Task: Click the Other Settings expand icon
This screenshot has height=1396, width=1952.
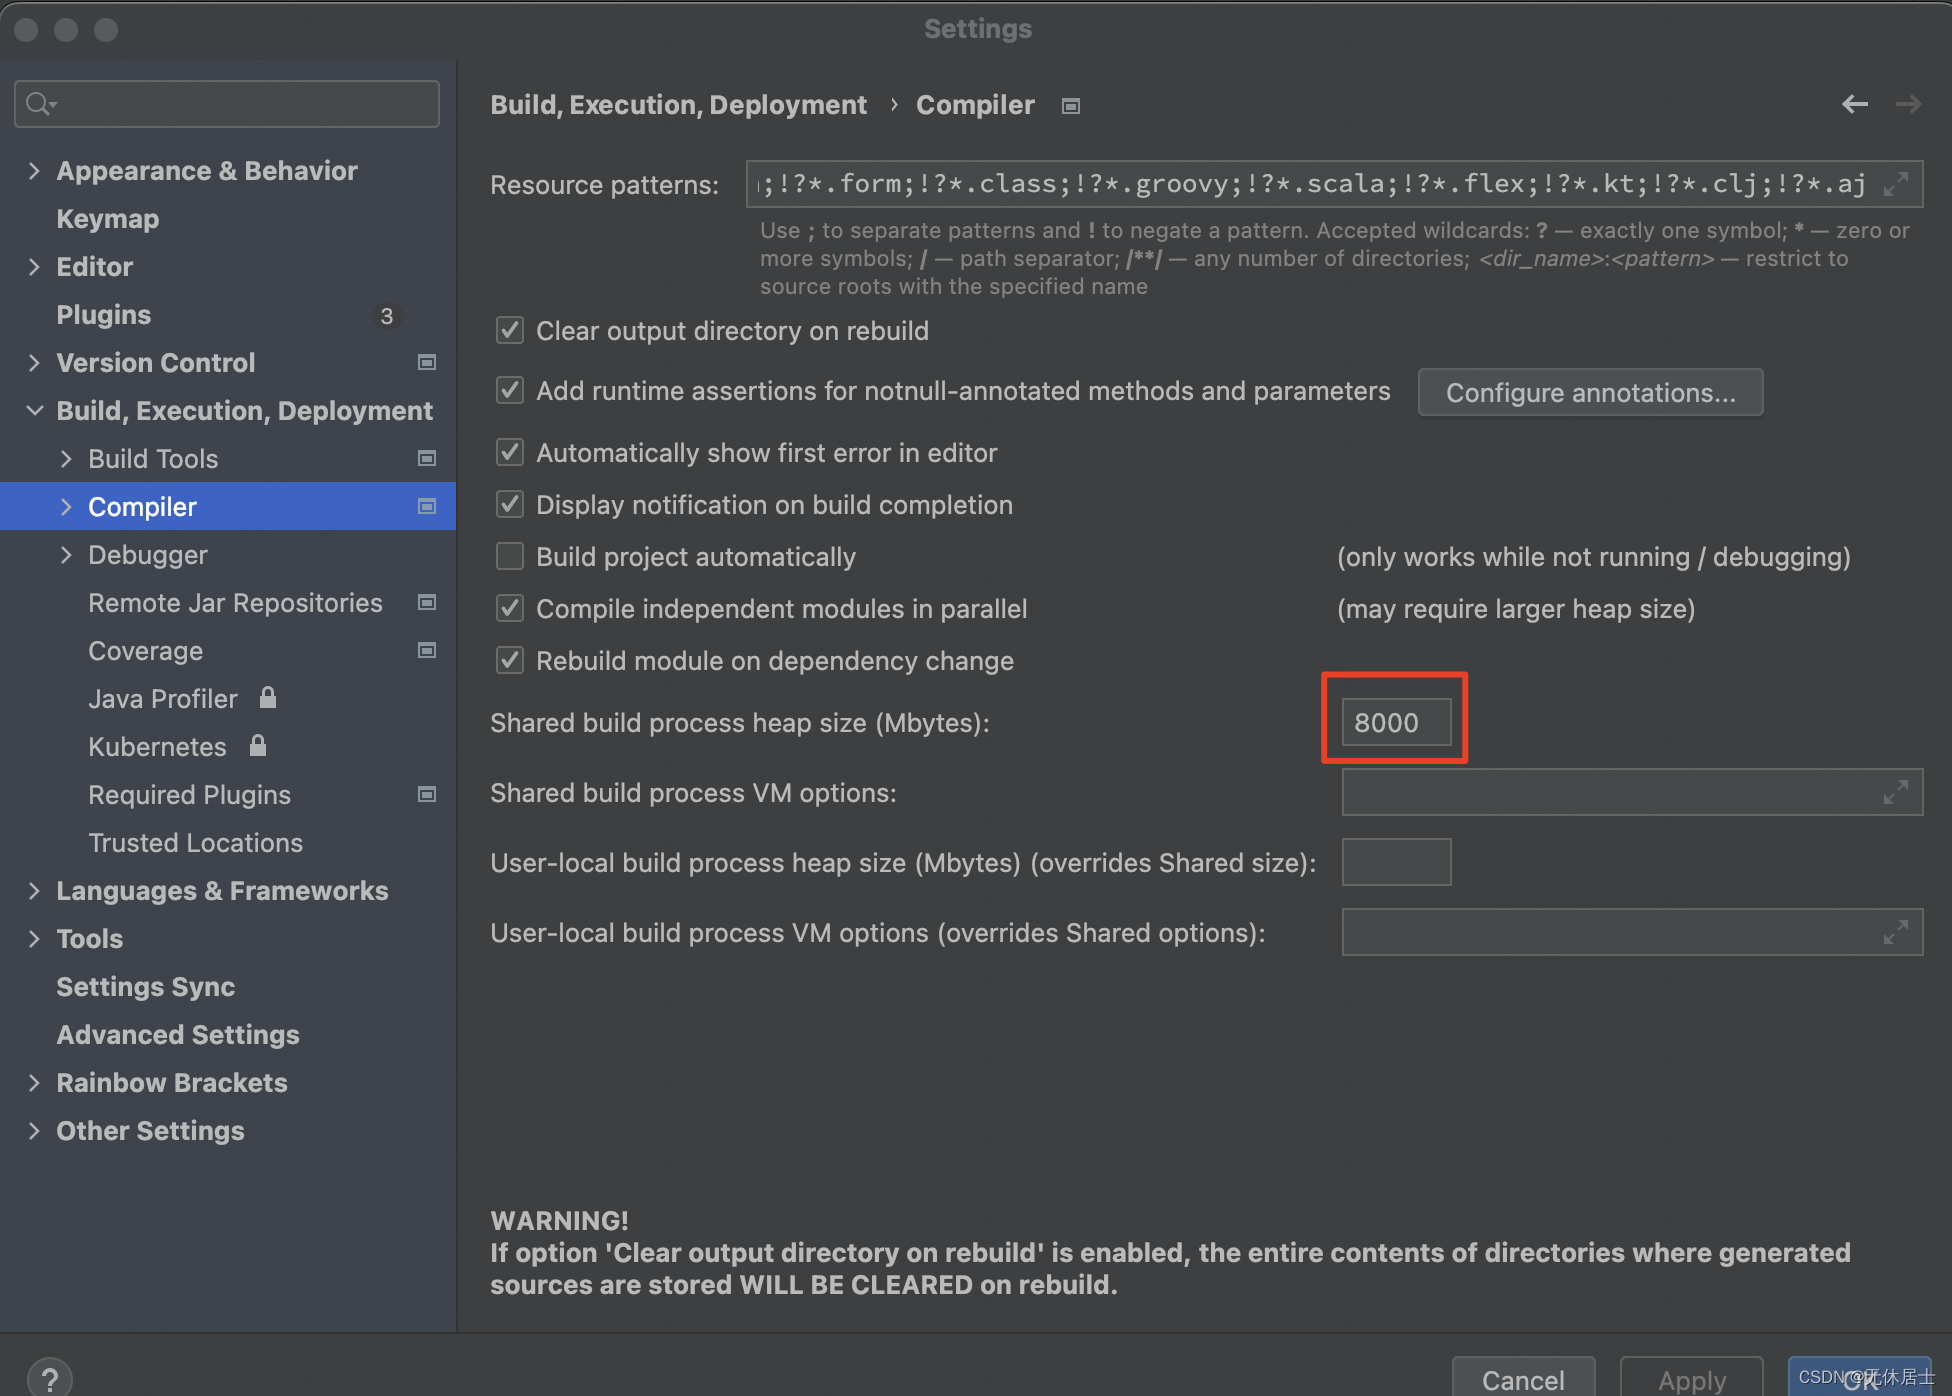Action: (33, 1130)
